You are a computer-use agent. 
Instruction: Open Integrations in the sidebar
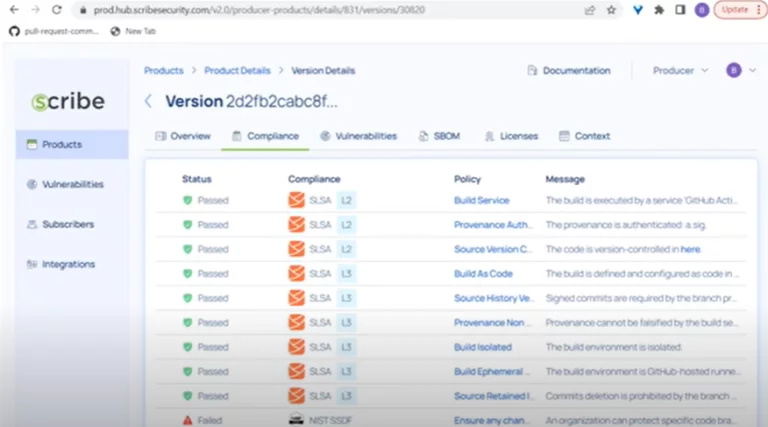[x=61, y=264]
